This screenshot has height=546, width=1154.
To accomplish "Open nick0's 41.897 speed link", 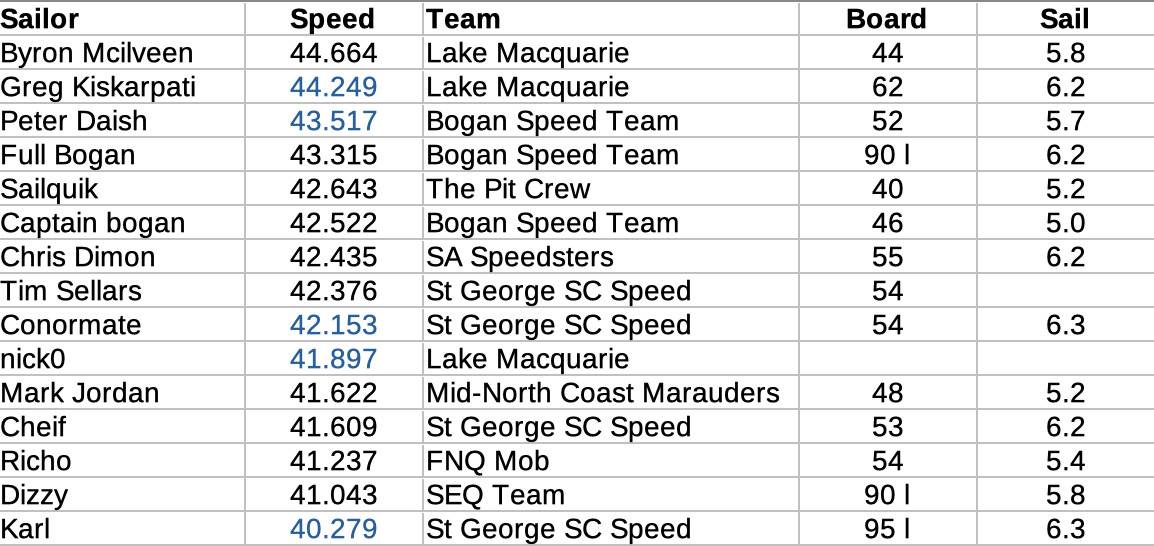I will click(x=333, y=359).
